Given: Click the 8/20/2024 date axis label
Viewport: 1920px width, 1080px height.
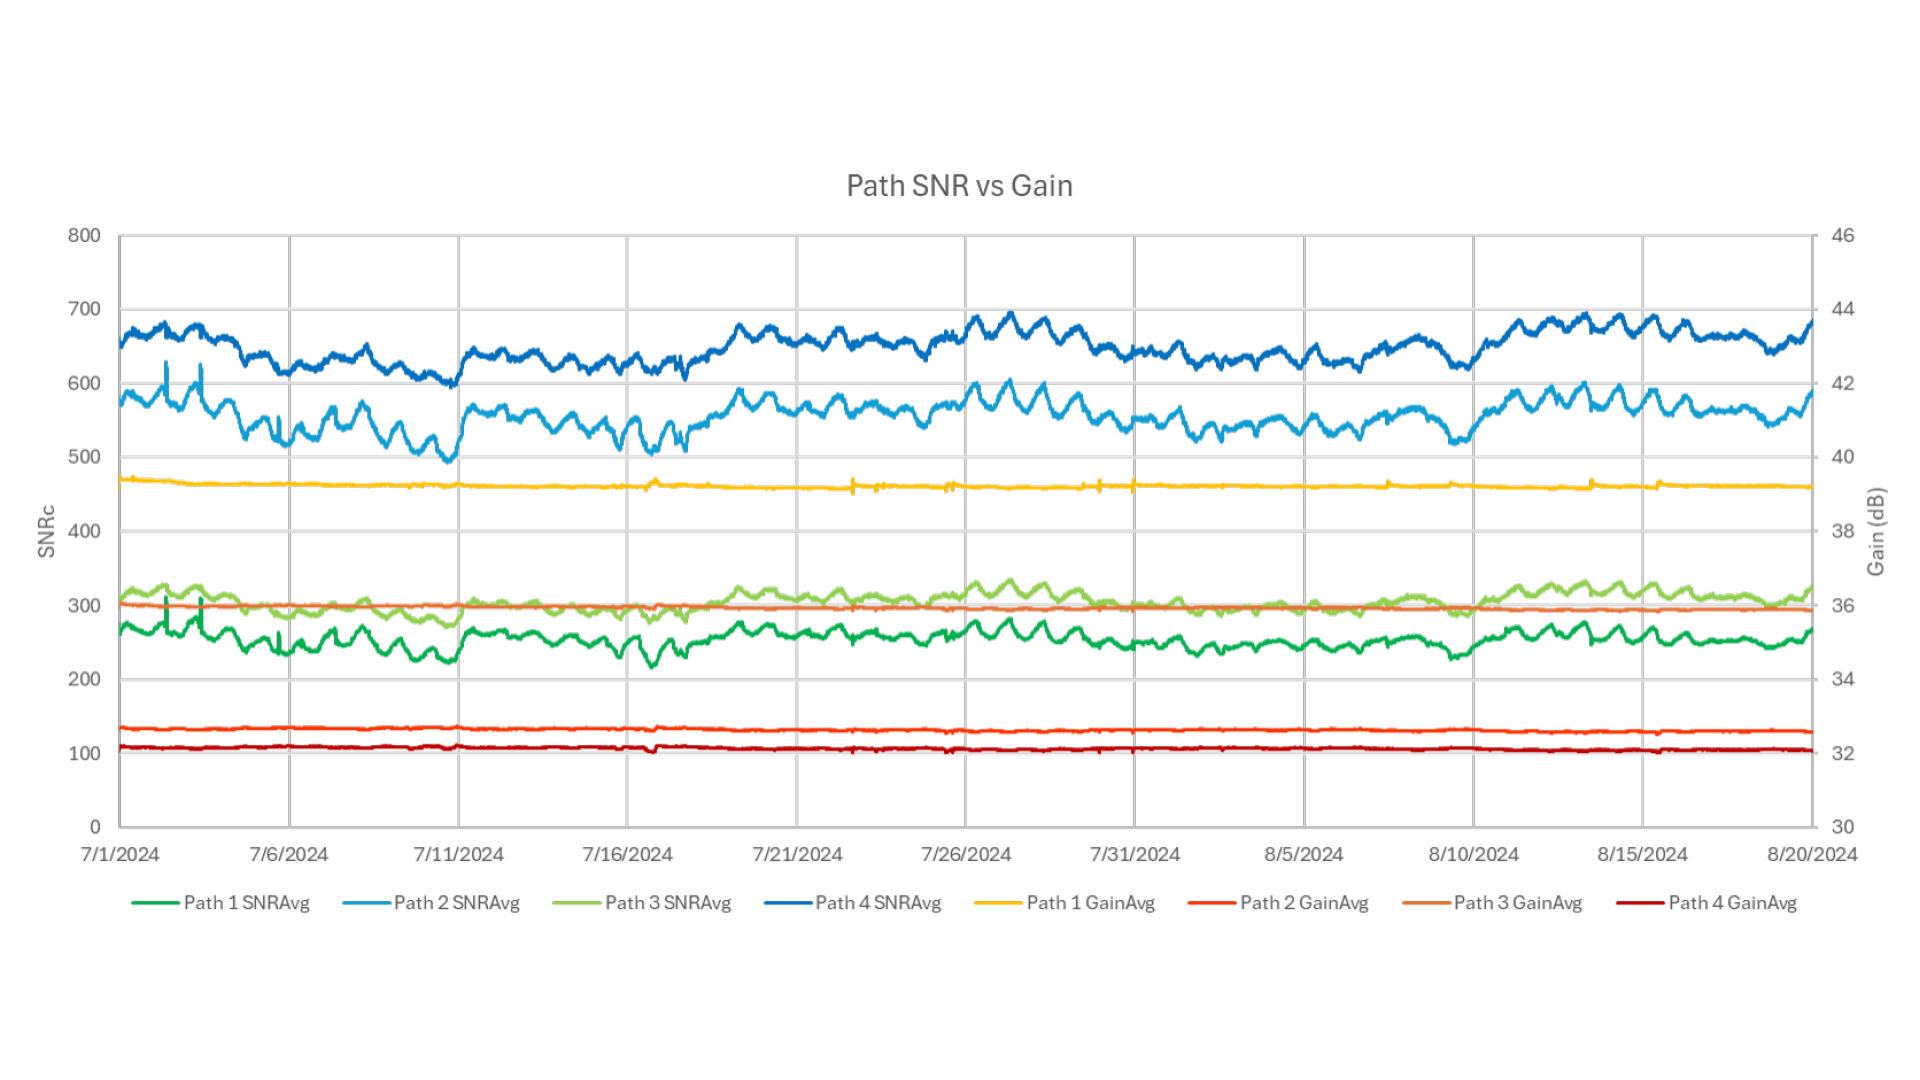Looking at the screenshot, I should click(1812, 855).
